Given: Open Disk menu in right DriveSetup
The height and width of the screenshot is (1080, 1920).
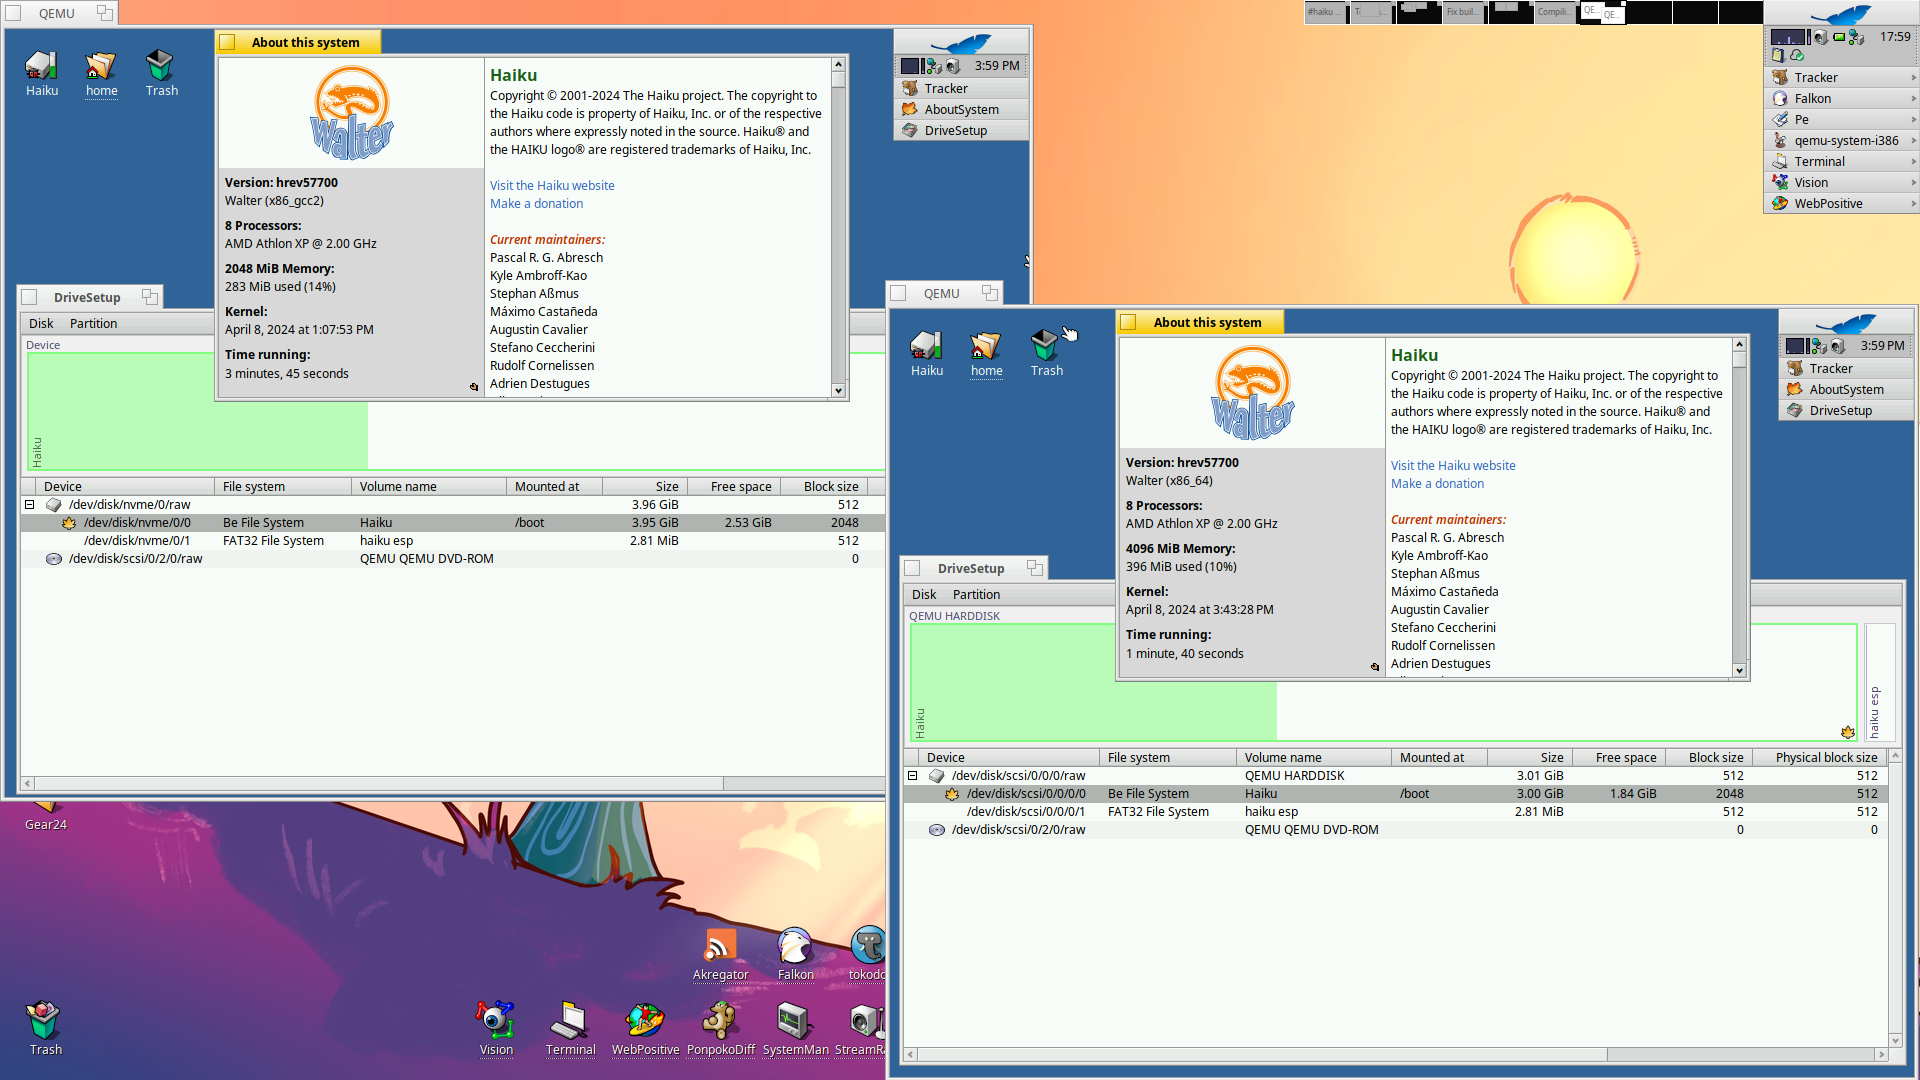Looking at the screenshot, I should pos(923,595).
